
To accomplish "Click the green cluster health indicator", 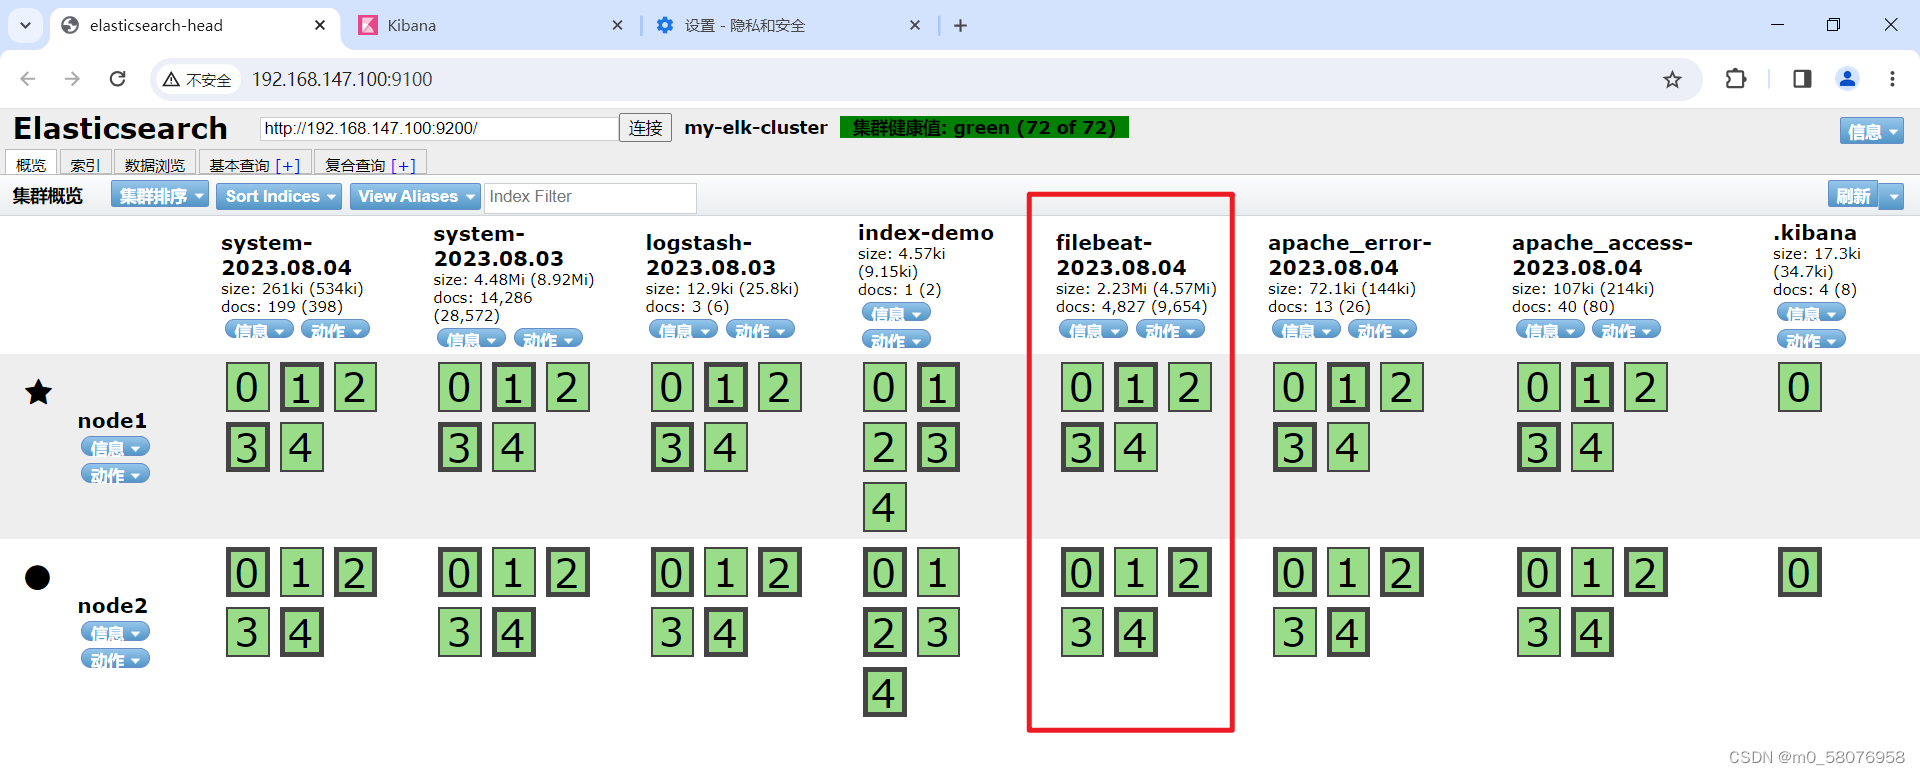I will tap(984, 127).
